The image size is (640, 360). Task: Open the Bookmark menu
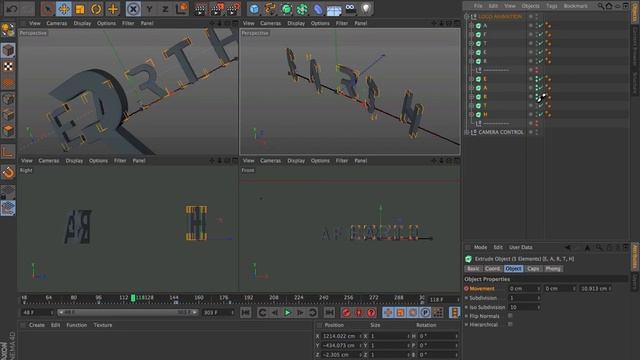click(576, 6)
